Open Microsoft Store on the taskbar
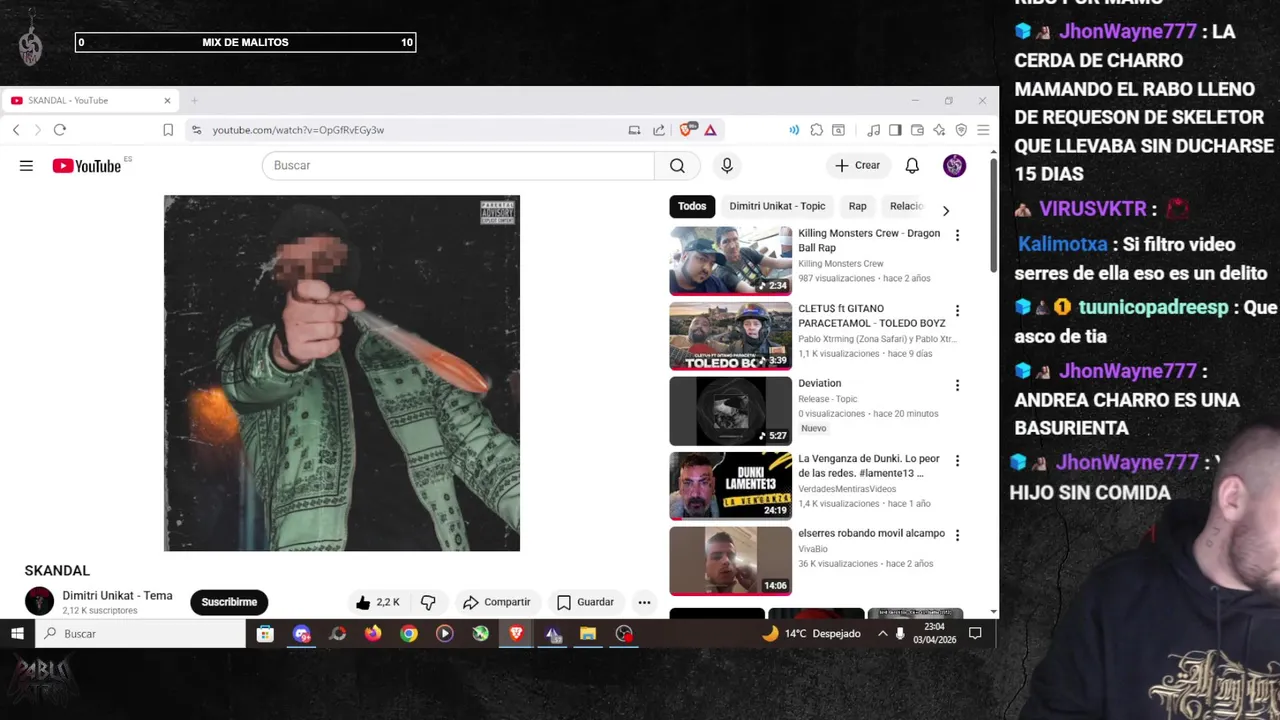This screenshot has width=1280, height=720. [265, 633]
